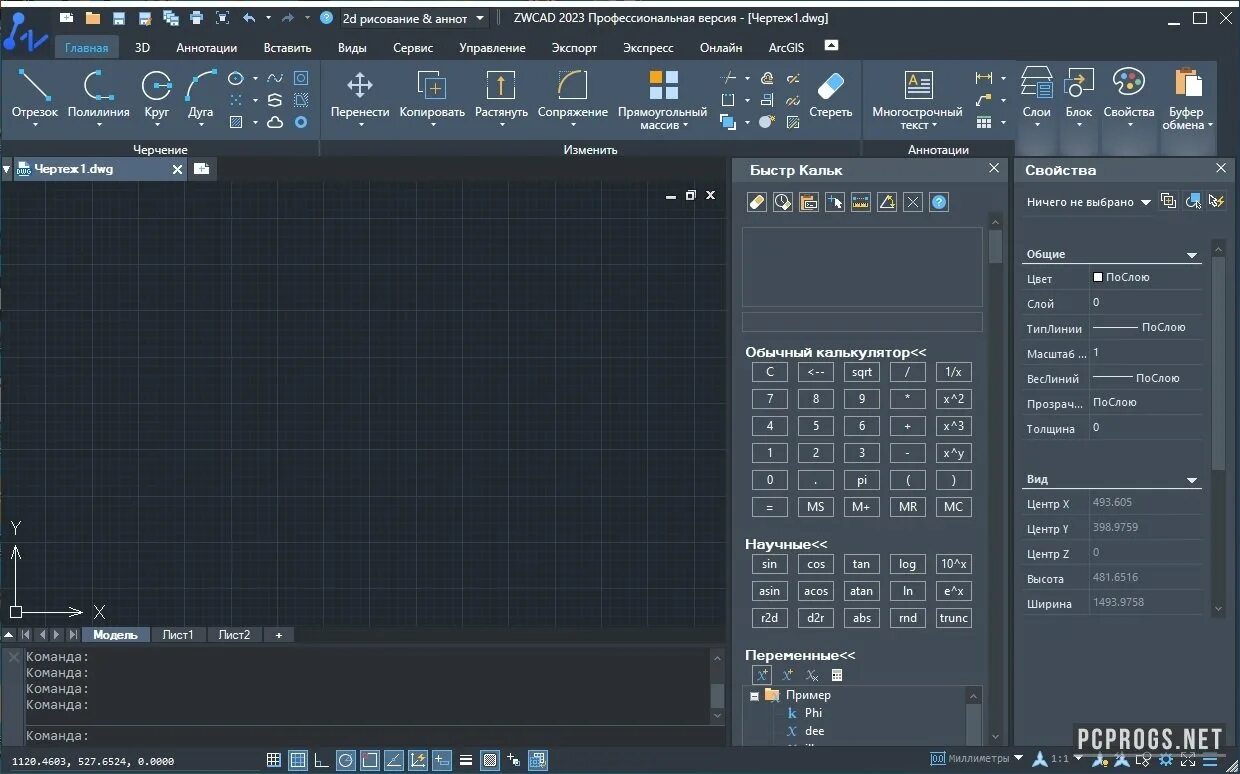Select the Дуга arc tool
The image size is (1240, 774).
click(201, 96)
